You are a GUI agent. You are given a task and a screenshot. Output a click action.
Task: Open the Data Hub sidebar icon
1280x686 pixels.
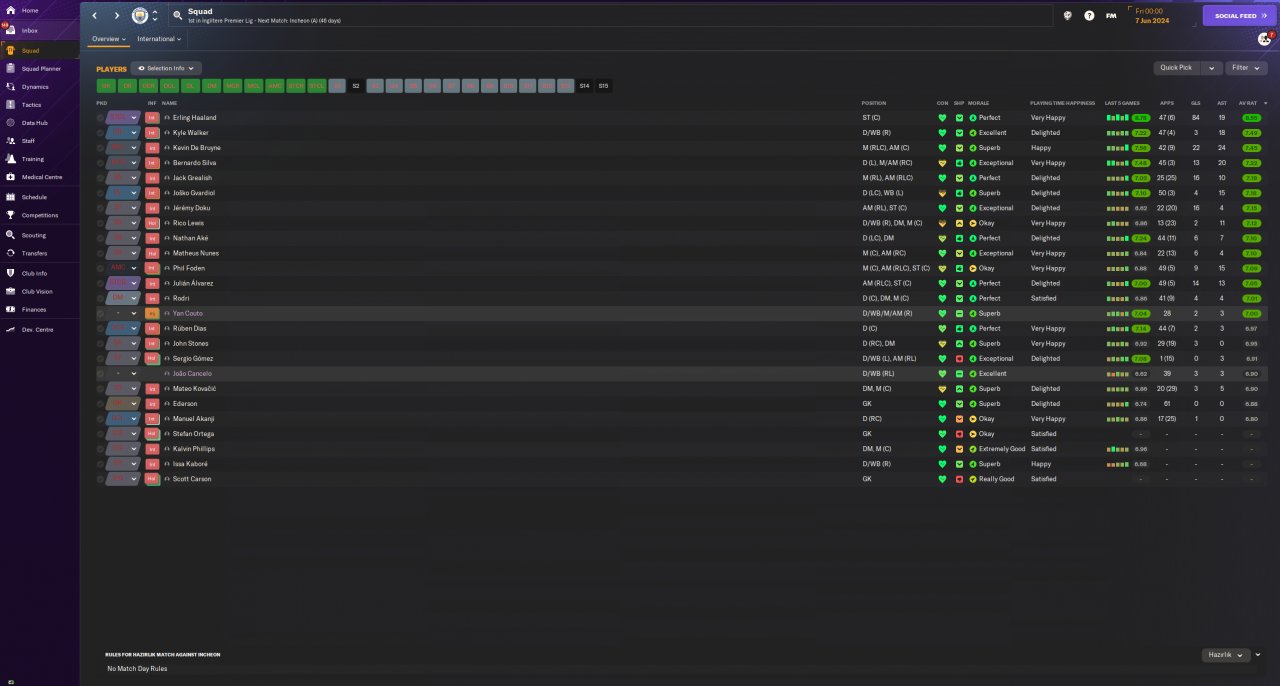(x=10, y=123)
